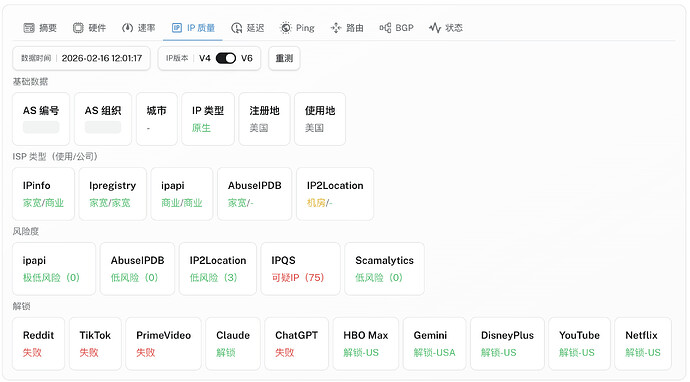Click the DisneyPlus status 解锁-US
Screen dimensions: 690x382
[499, 353]
